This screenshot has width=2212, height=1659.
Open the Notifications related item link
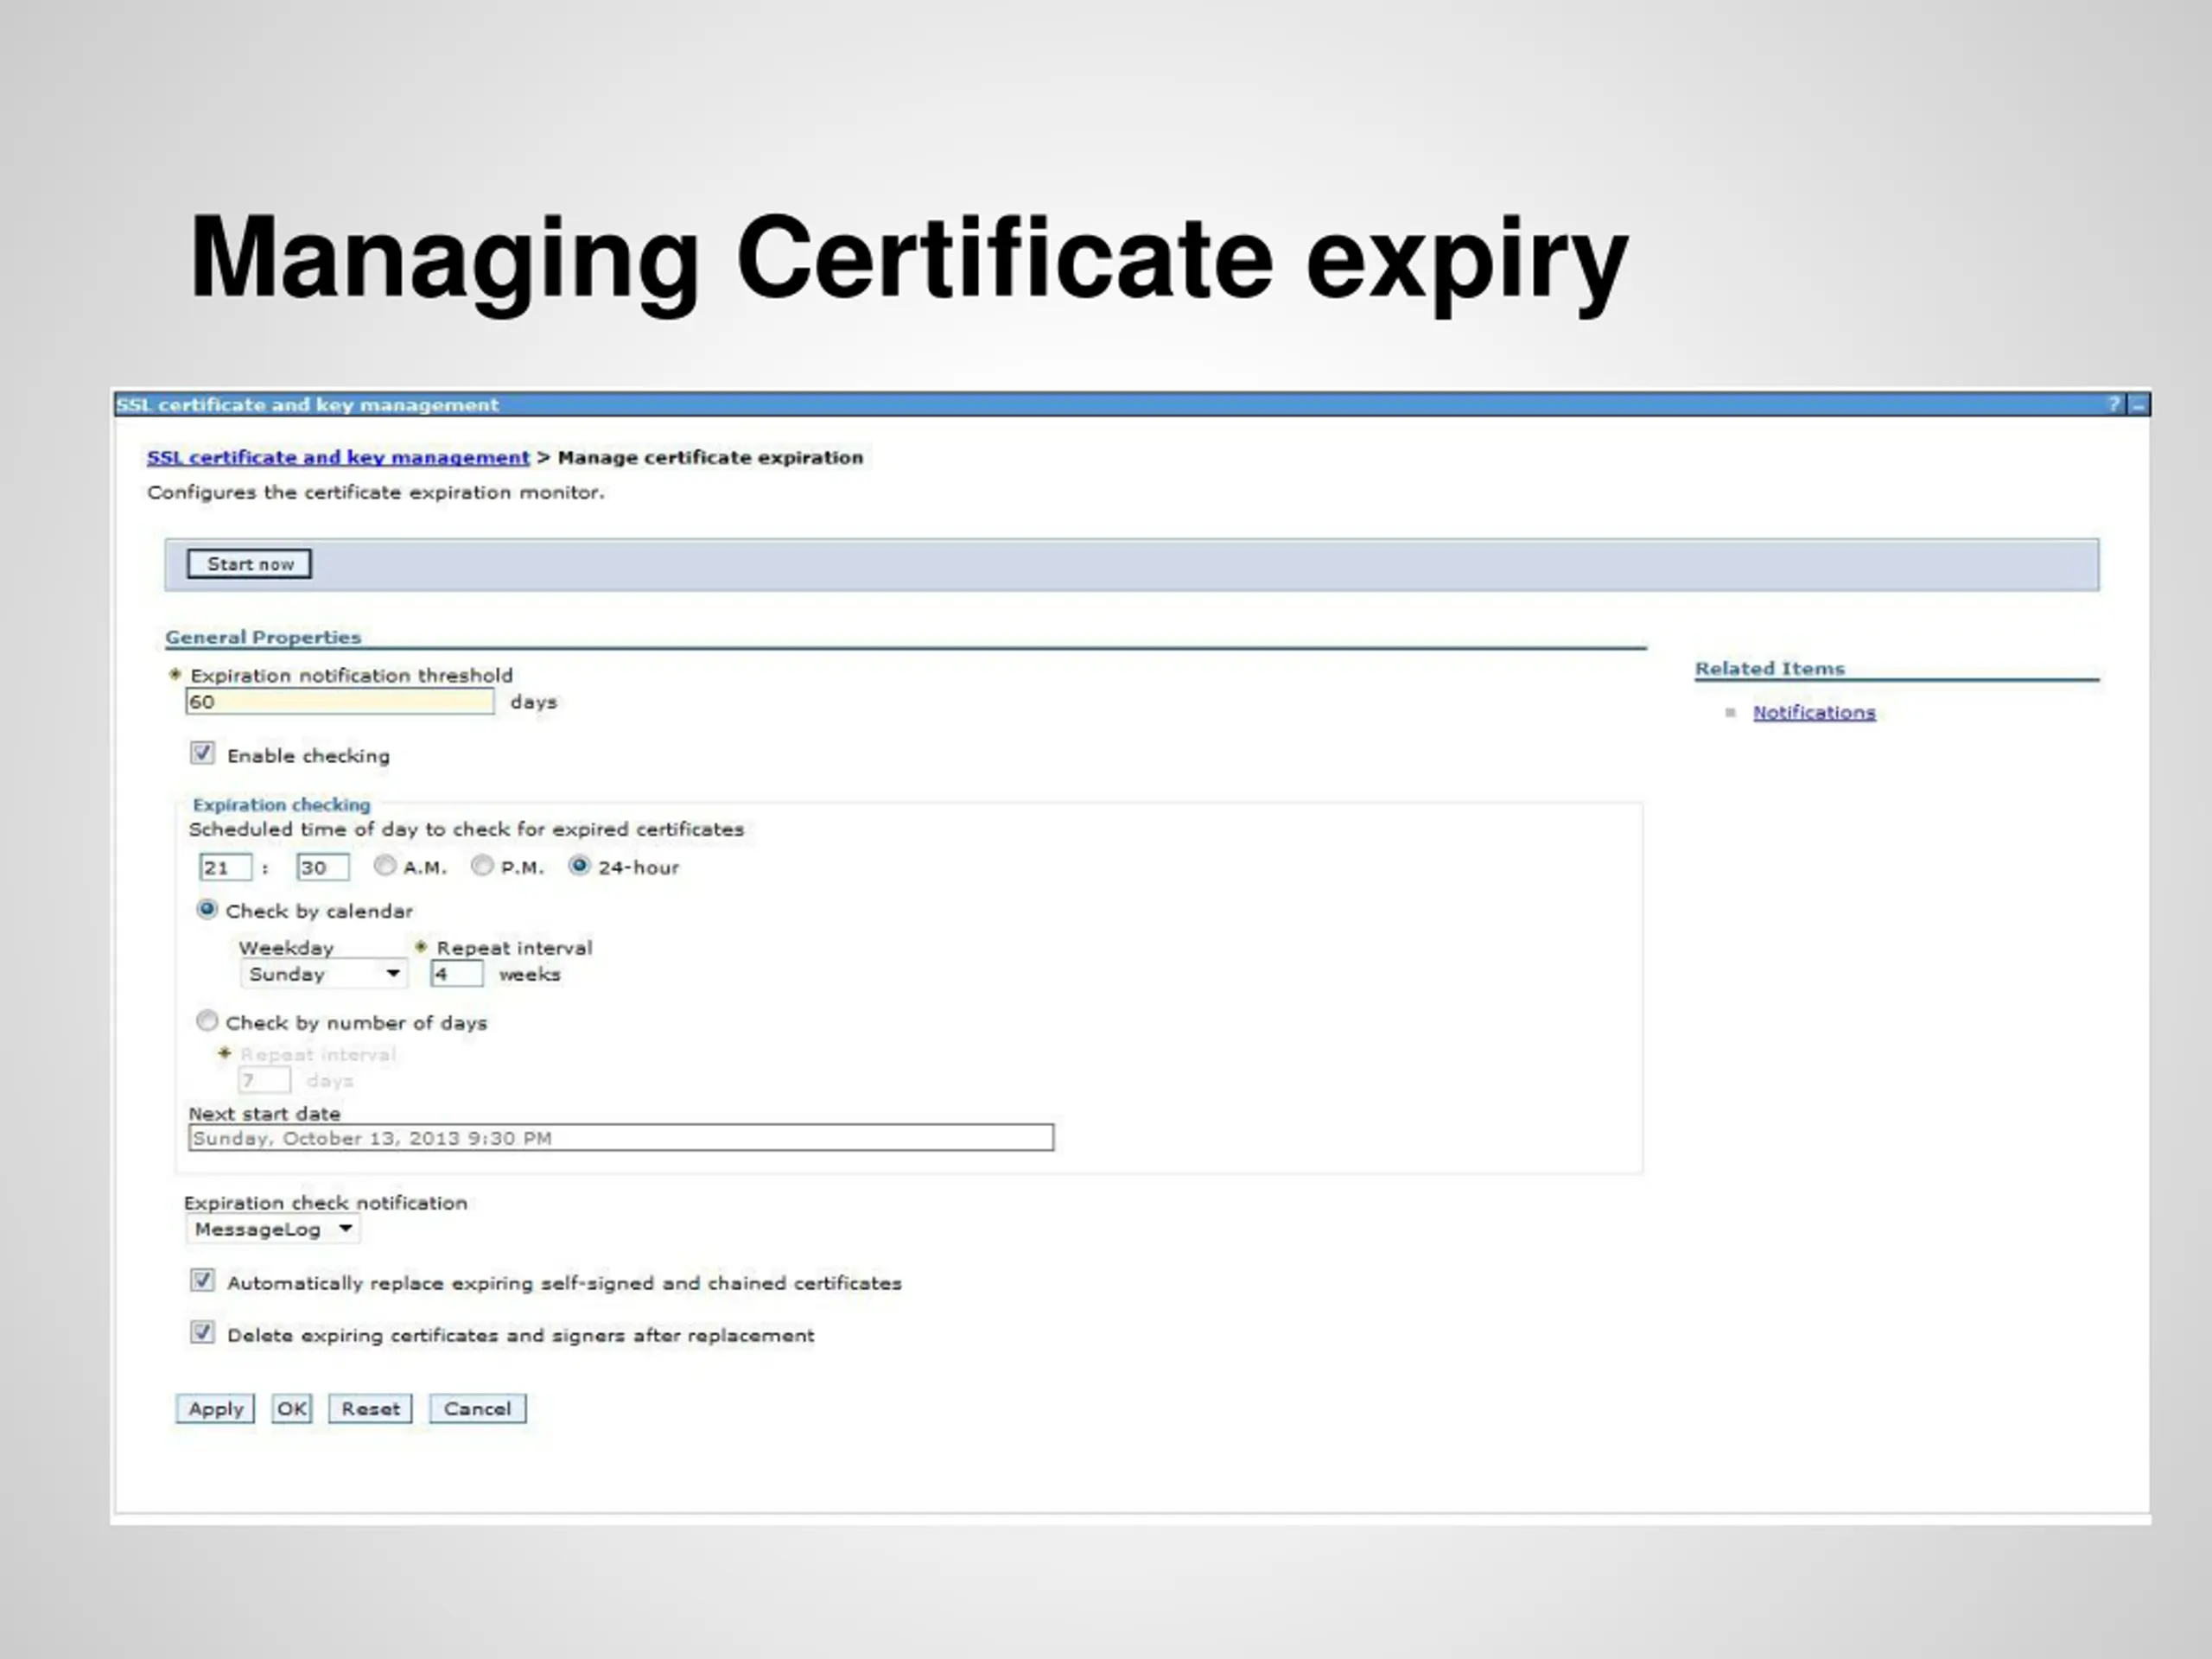click(x=1814, y=712)
